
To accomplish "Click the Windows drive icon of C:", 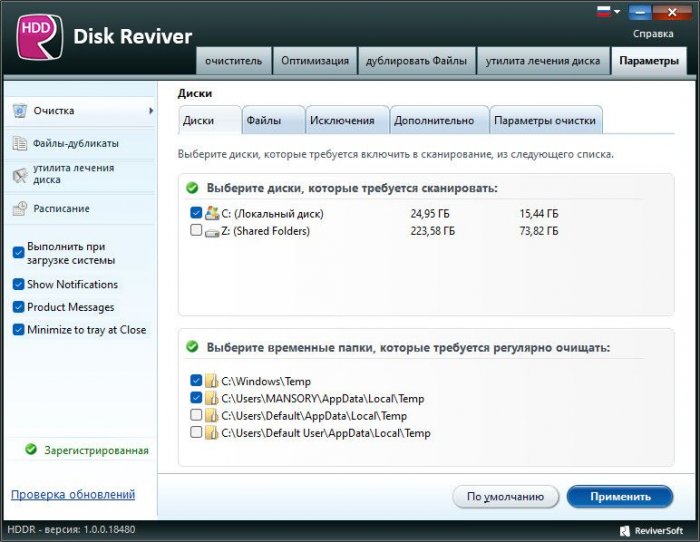I will point(212,213).
